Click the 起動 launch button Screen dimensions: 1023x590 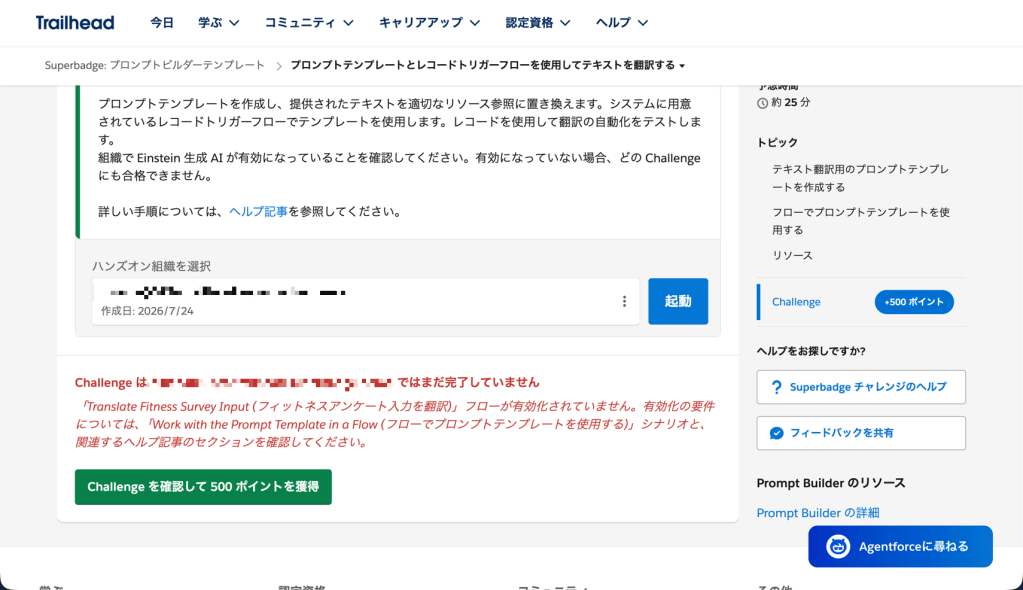(x=678, y=301)
